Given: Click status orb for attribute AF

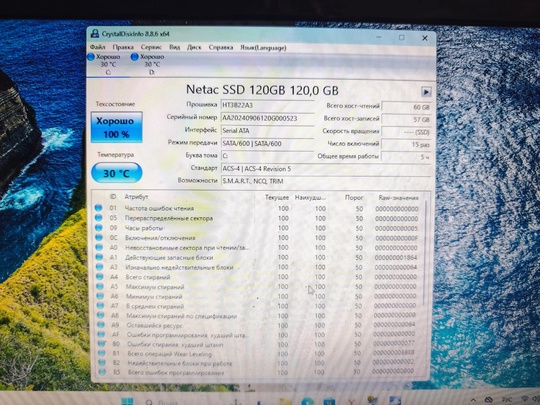Looking at the screenshot, I should click(101, 334).
